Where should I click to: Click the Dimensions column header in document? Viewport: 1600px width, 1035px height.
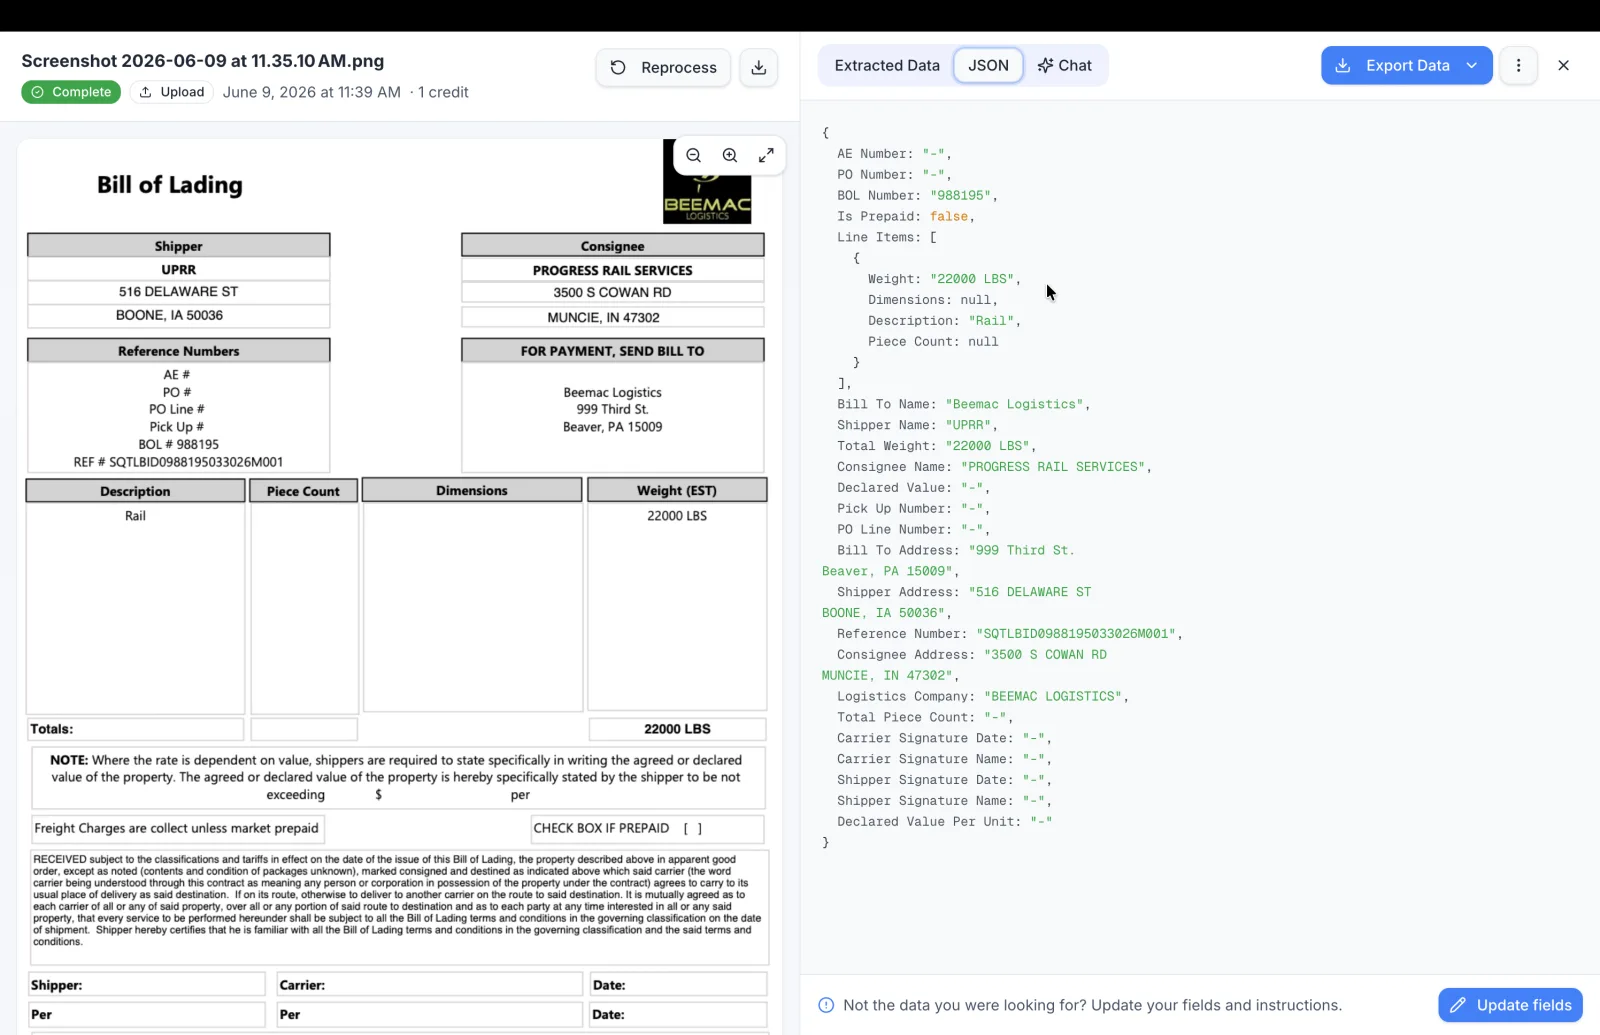click(x=472, y=490)
